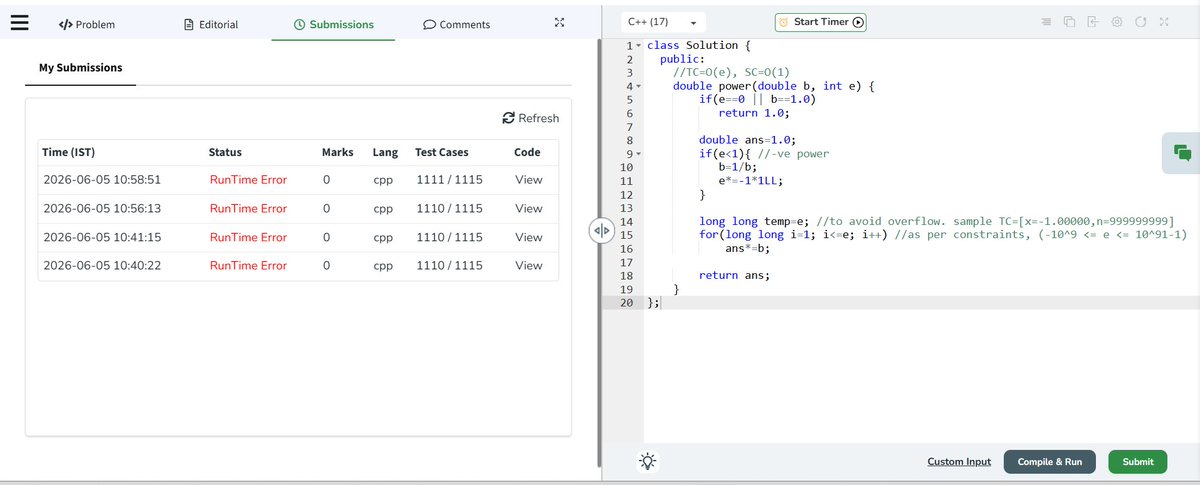This screenshot has height=485, width=1200.
Task: Click the 1111 / 1115 test cases cell
Action: 449,180
